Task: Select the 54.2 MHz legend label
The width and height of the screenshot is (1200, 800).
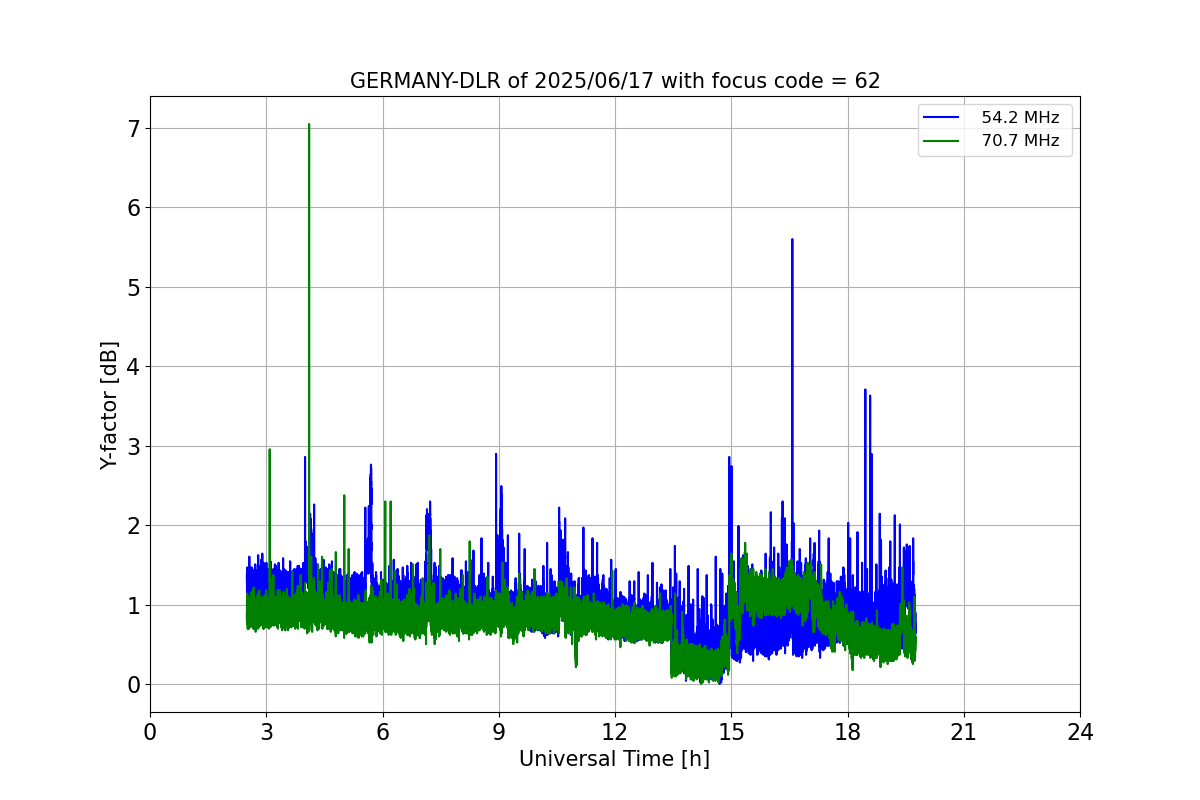Action: [1020, 118]
